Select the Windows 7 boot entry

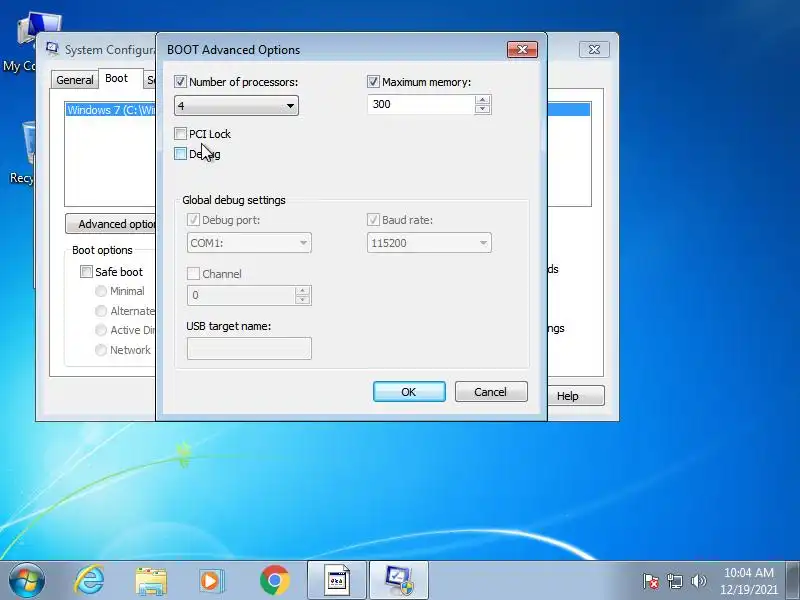[111, 110]
